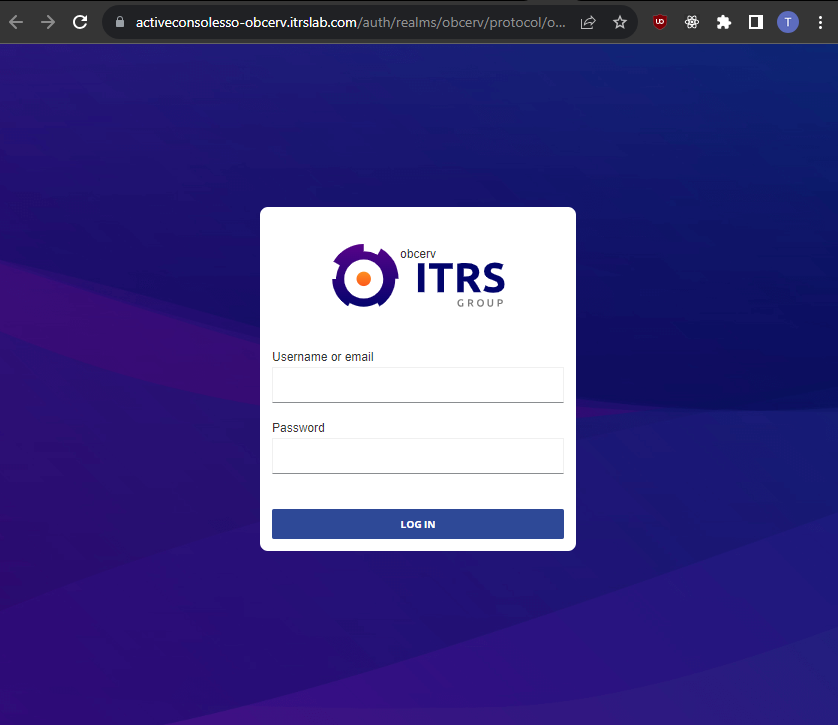Viewport: 838px width, 725px height.
Task: Click the ITRS Group logo text
Action: coord(460,279)
